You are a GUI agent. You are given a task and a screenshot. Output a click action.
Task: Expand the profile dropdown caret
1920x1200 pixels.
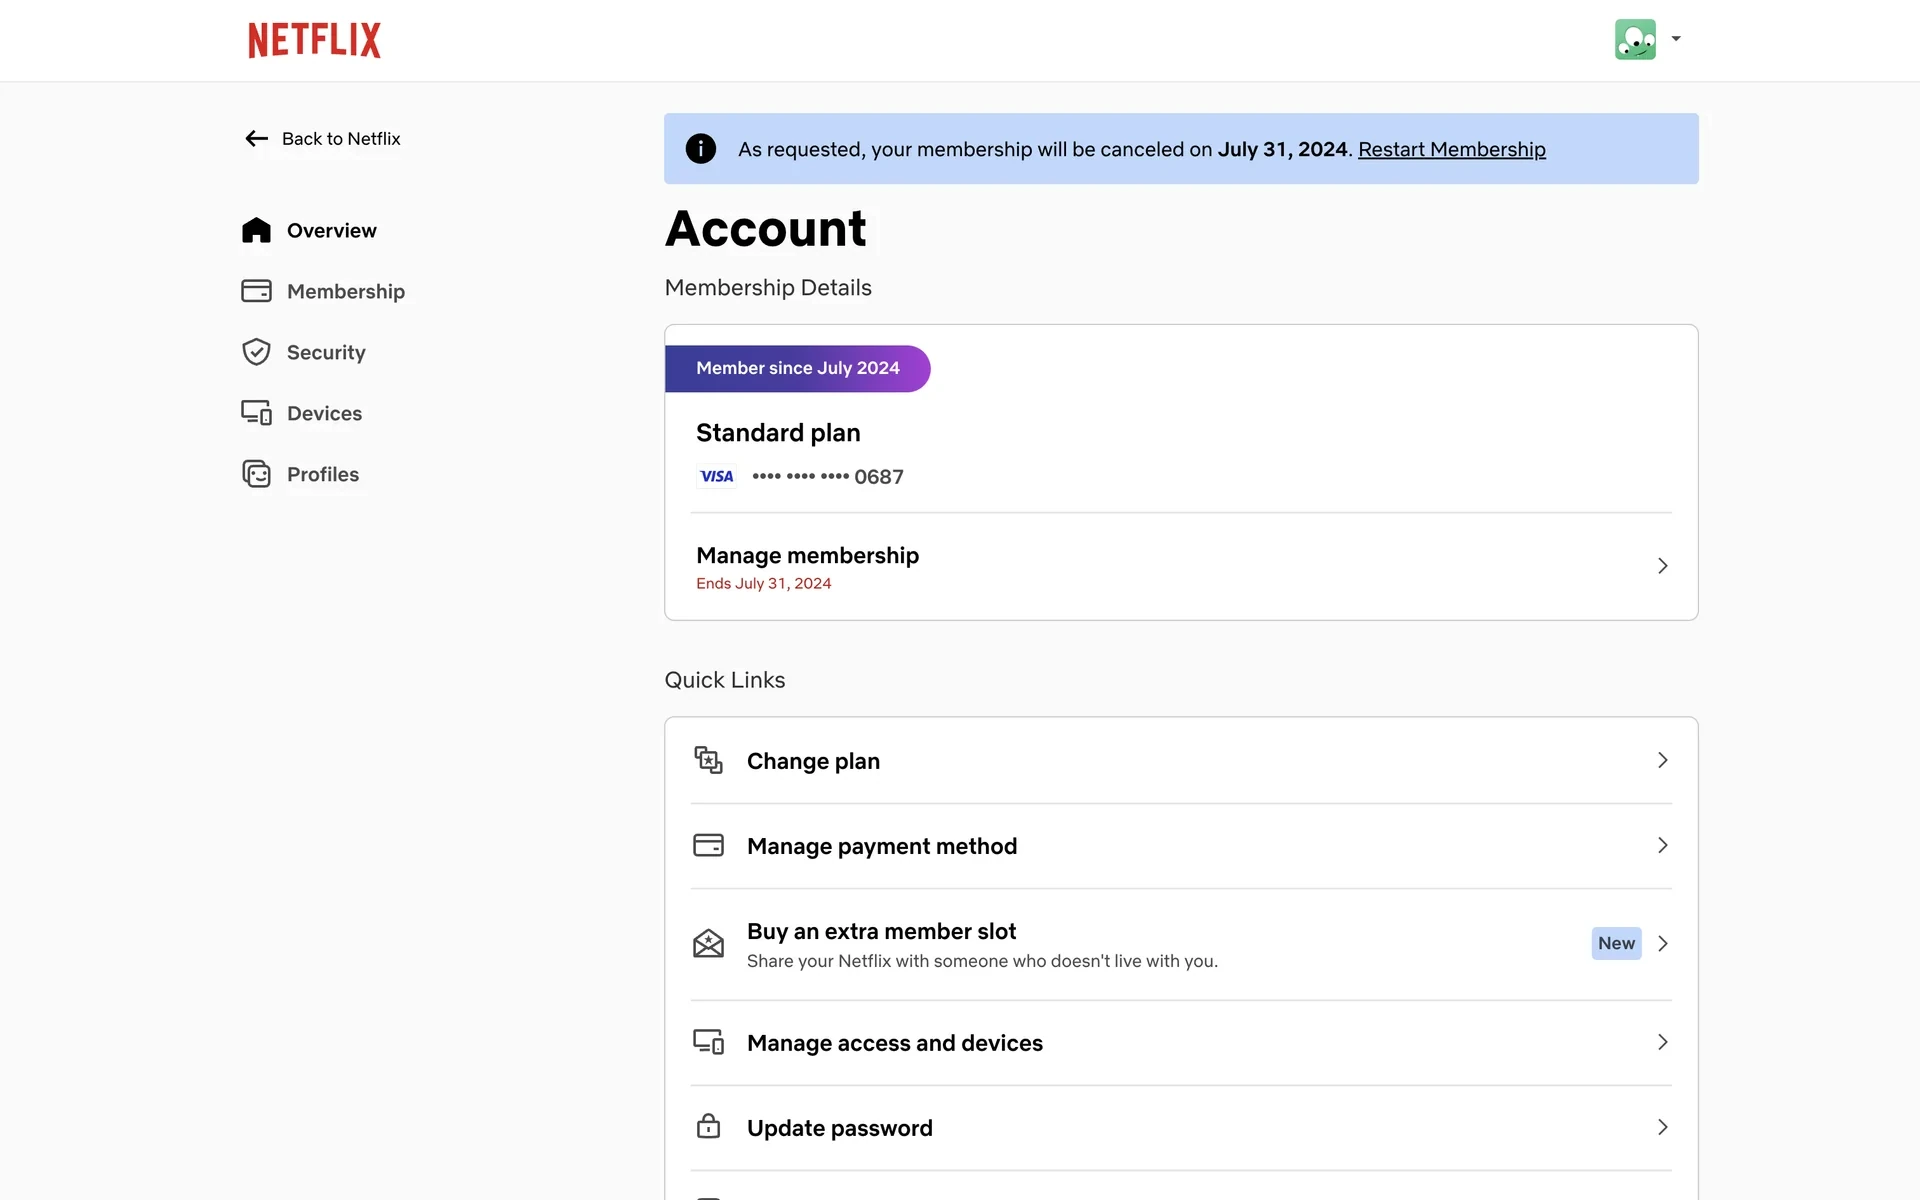click(x=1676, y=39)
